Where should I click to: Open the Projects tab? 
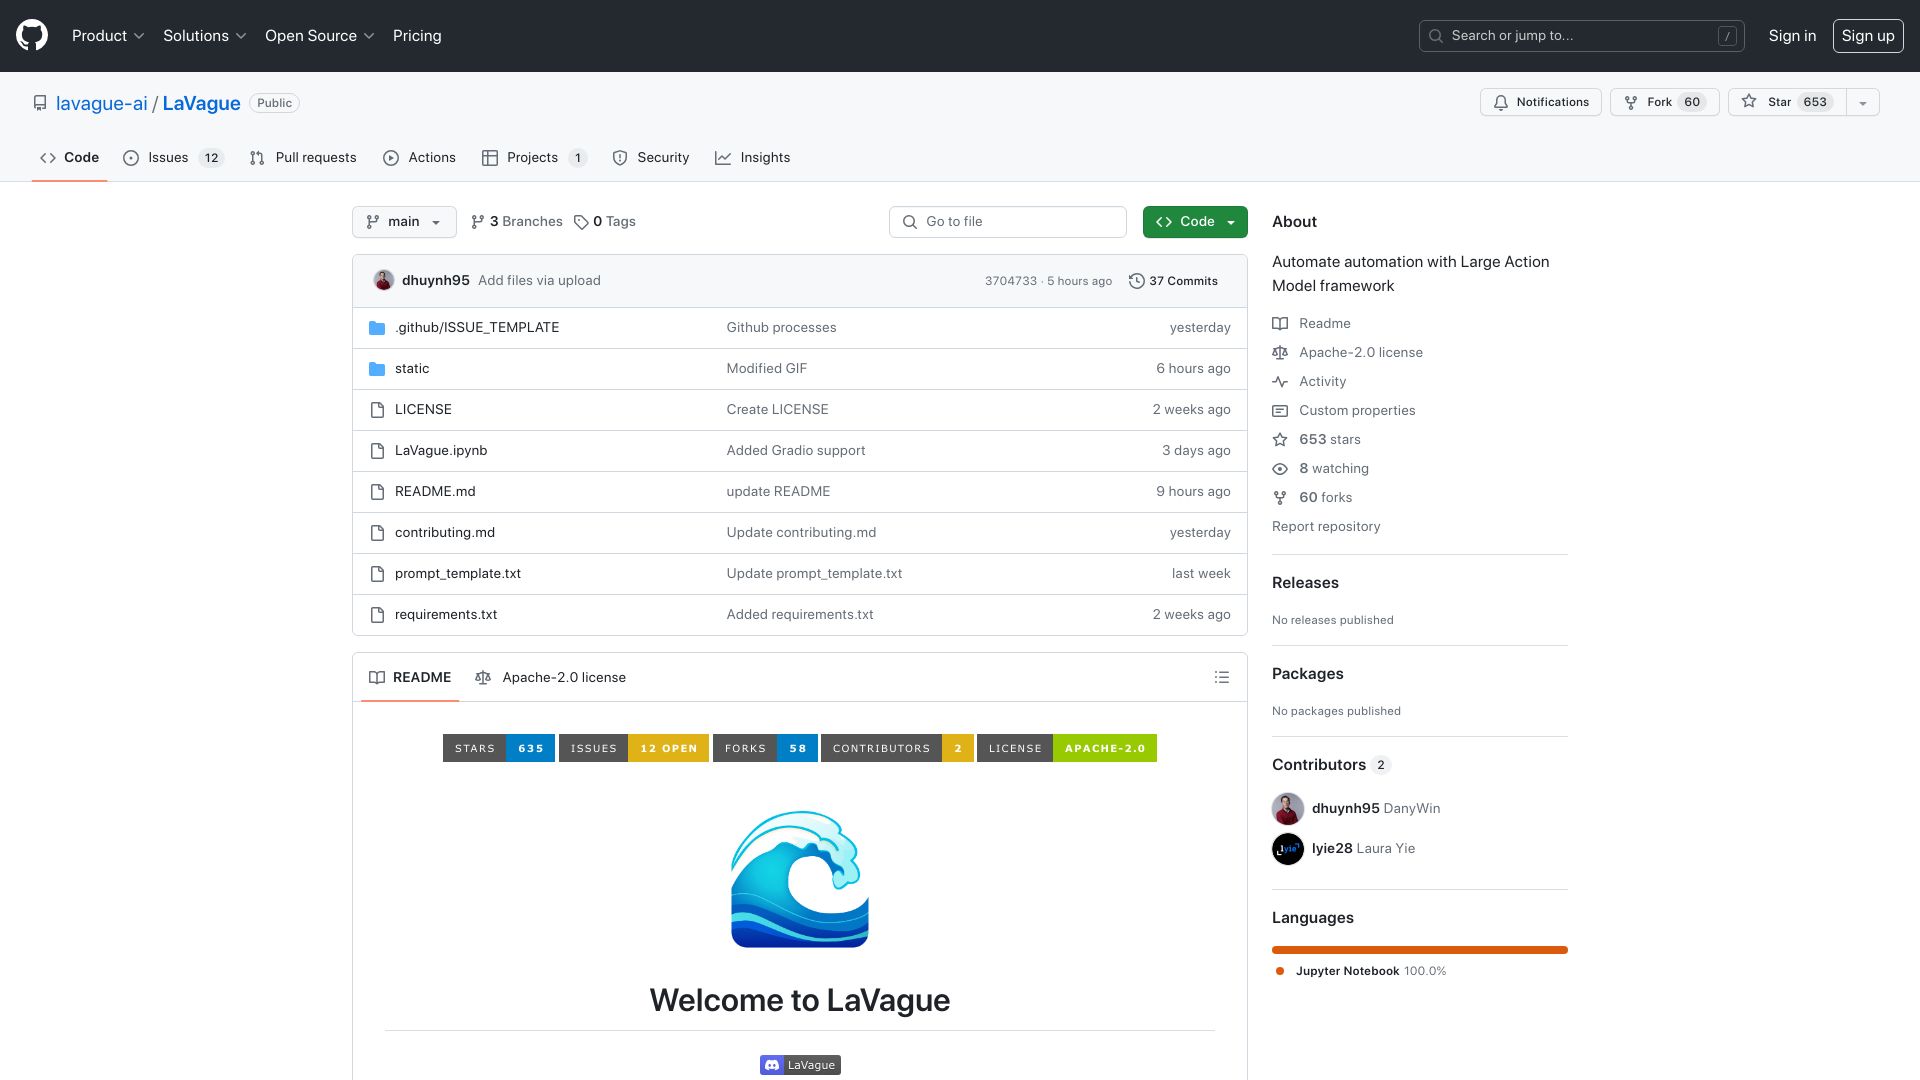(x=534, y=158)
